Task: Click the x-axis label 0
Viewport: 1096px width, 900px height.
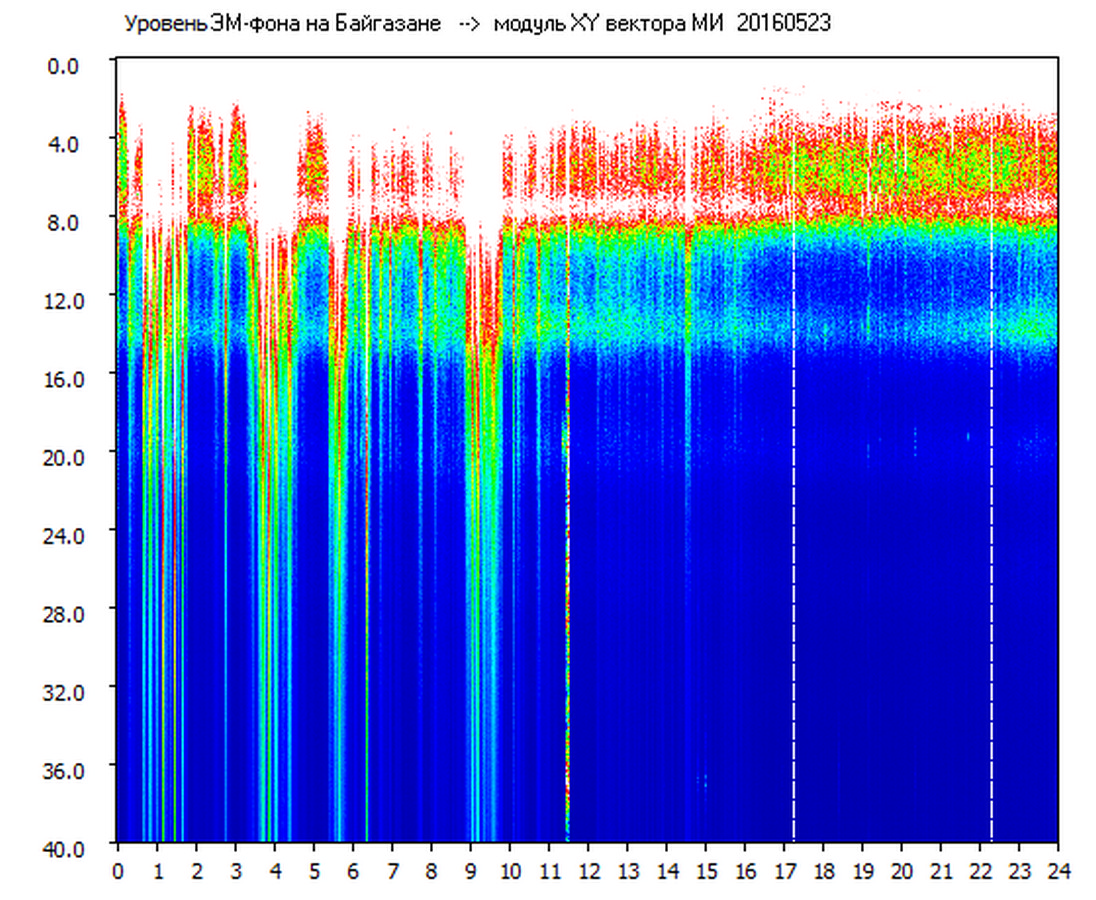Action: tap(118, 870)
